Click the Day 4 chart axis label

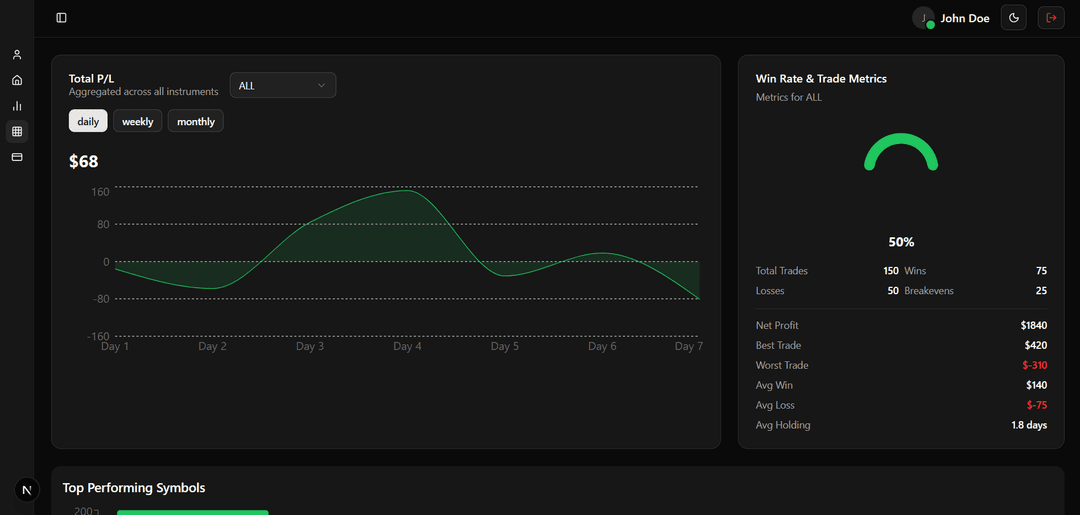[x=407, y=347]
